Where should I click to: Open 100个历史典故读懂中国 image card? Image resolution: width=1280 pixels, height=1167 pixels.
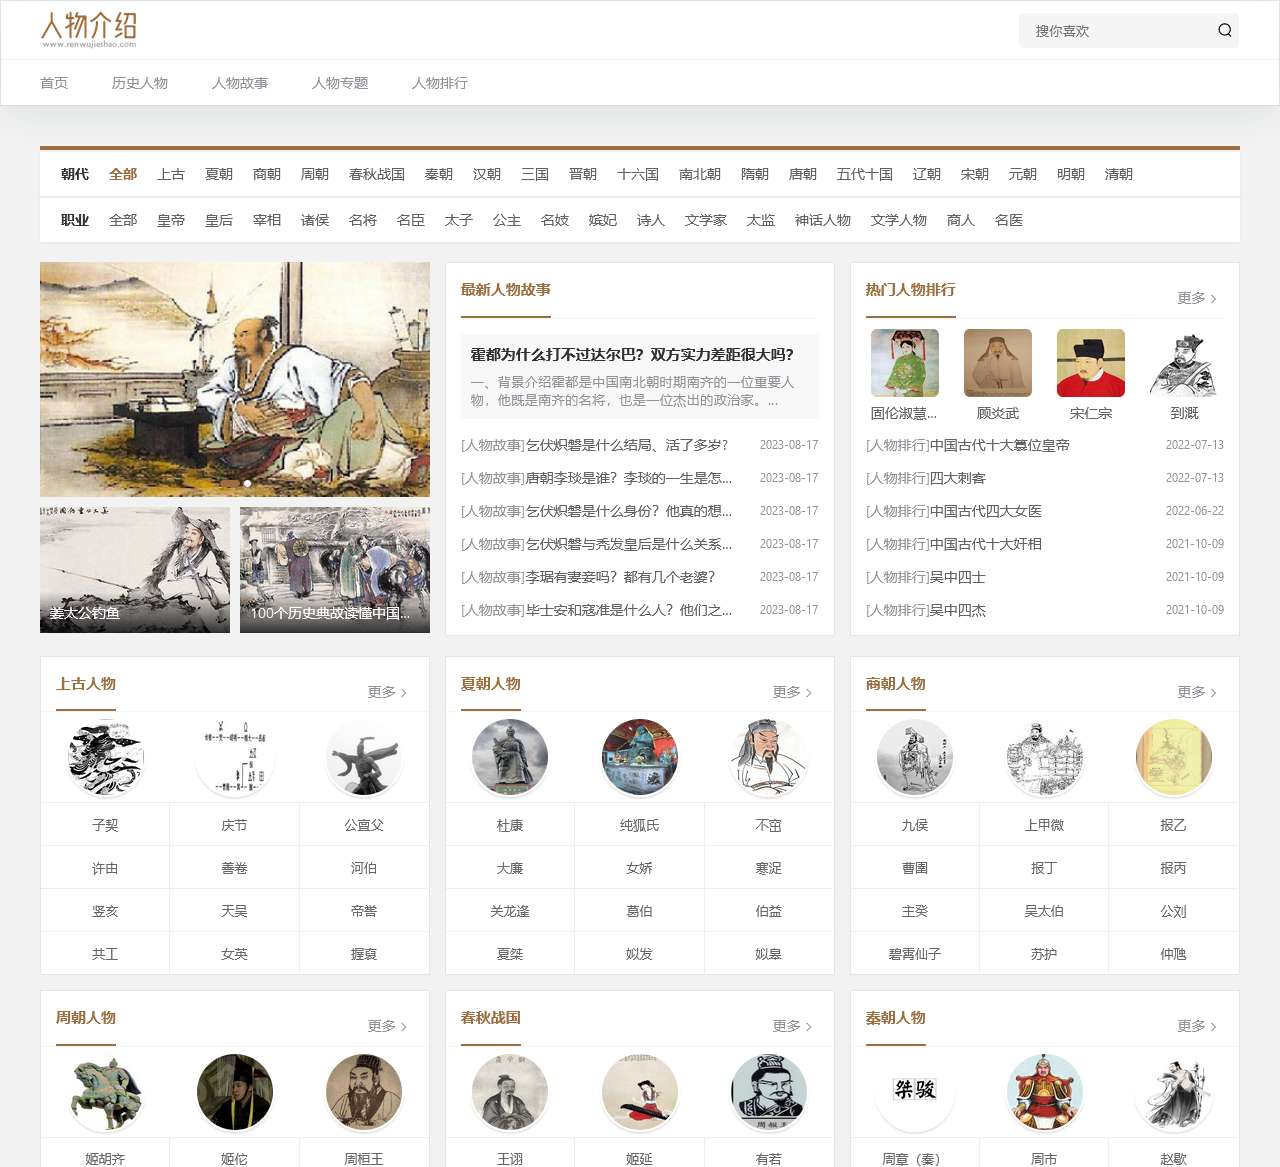click(335, 570)
